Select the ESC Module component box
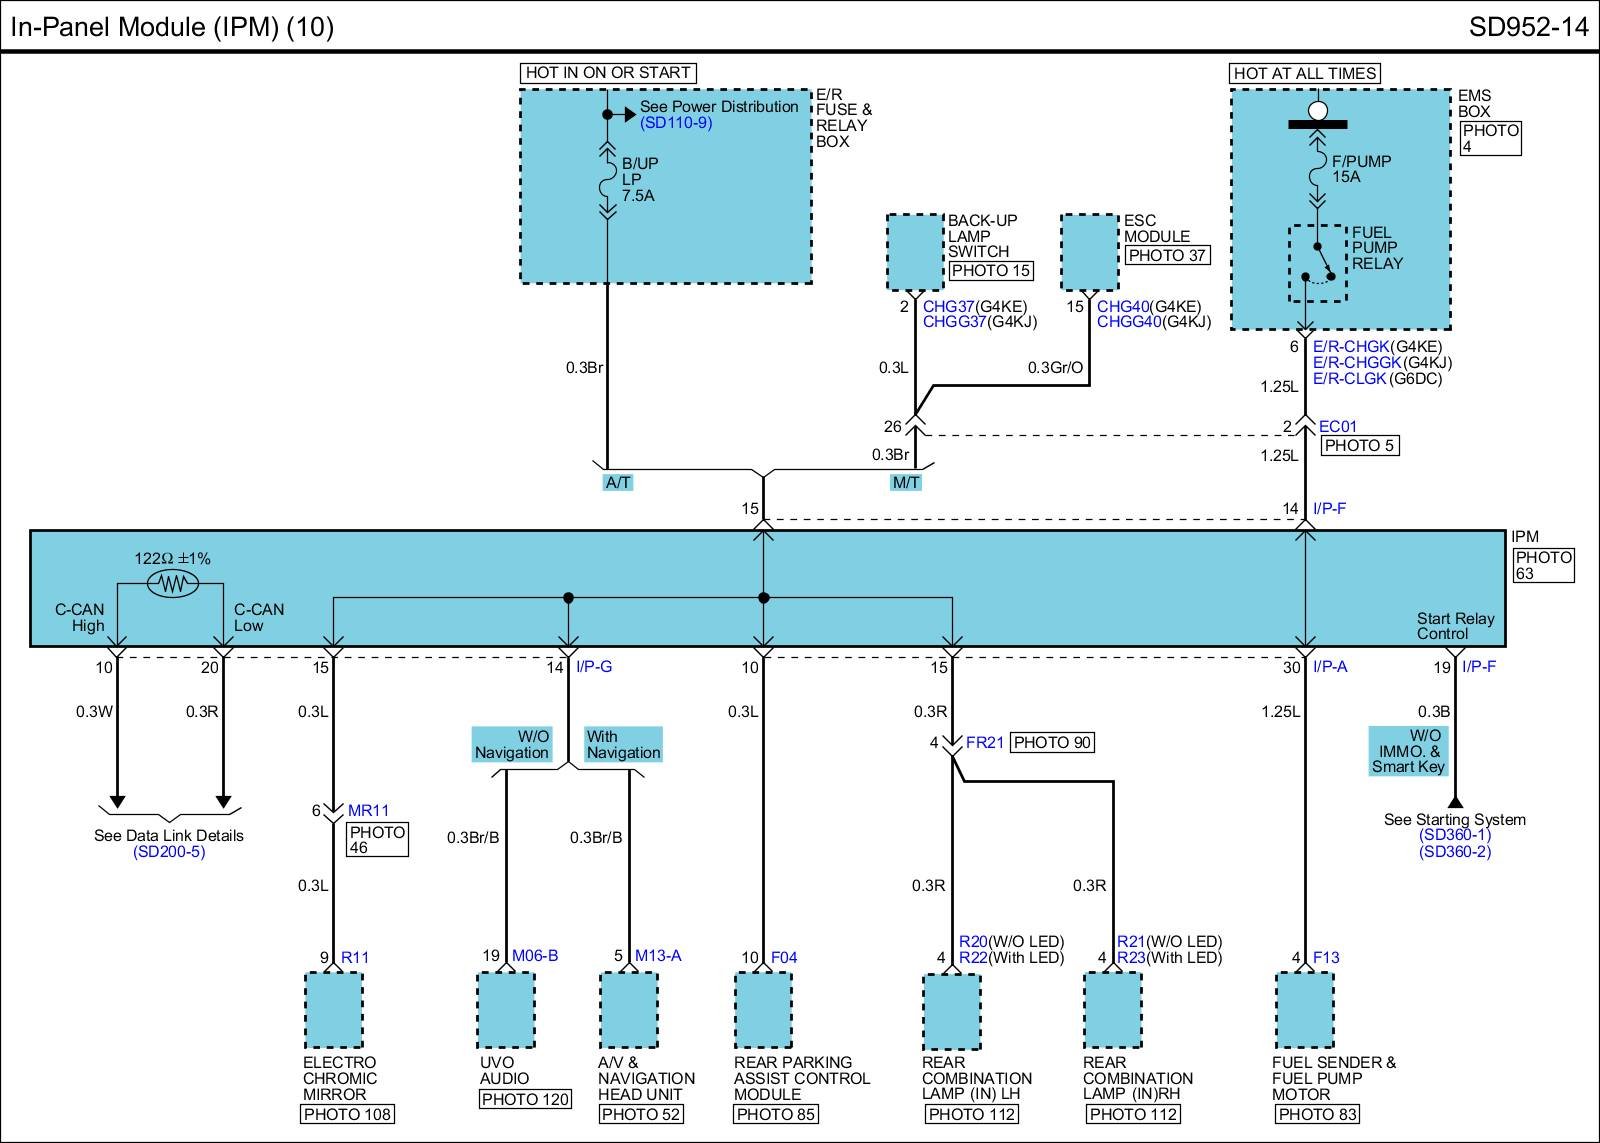Screen dimensions: 1600x1143 (1089, 252)
